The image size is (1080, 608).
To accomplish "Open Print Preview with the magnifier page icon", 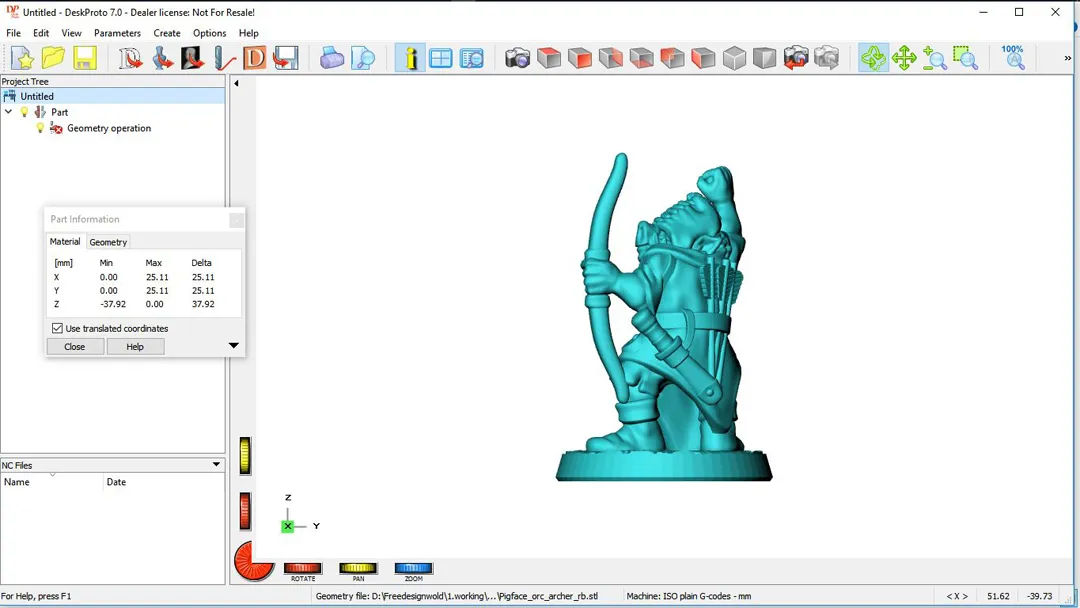I will [x=363, y=59].
